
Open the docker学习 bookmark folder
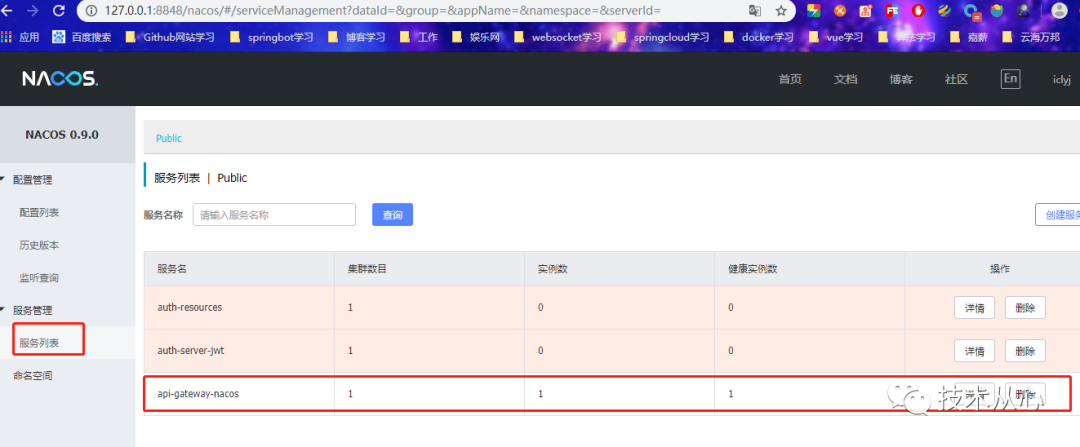758,37
